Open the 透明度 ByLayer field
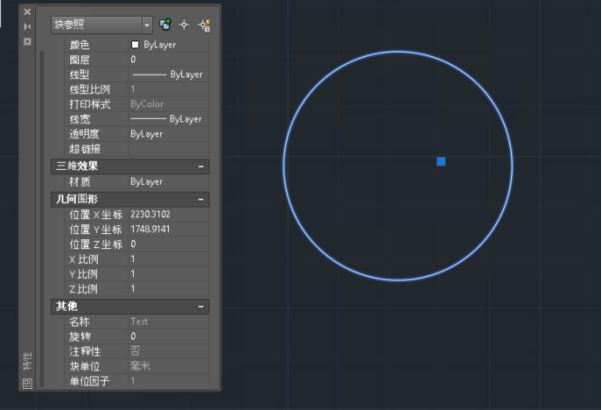 click(x=169, y=134)
